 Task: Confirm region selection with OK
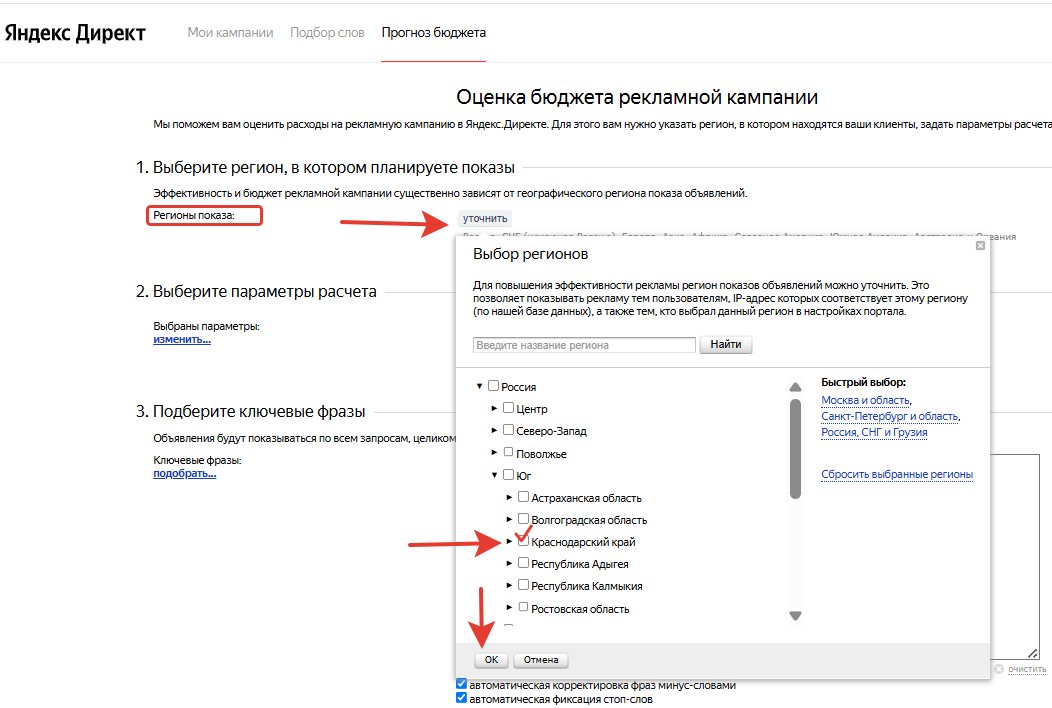[x=491, y=660]
